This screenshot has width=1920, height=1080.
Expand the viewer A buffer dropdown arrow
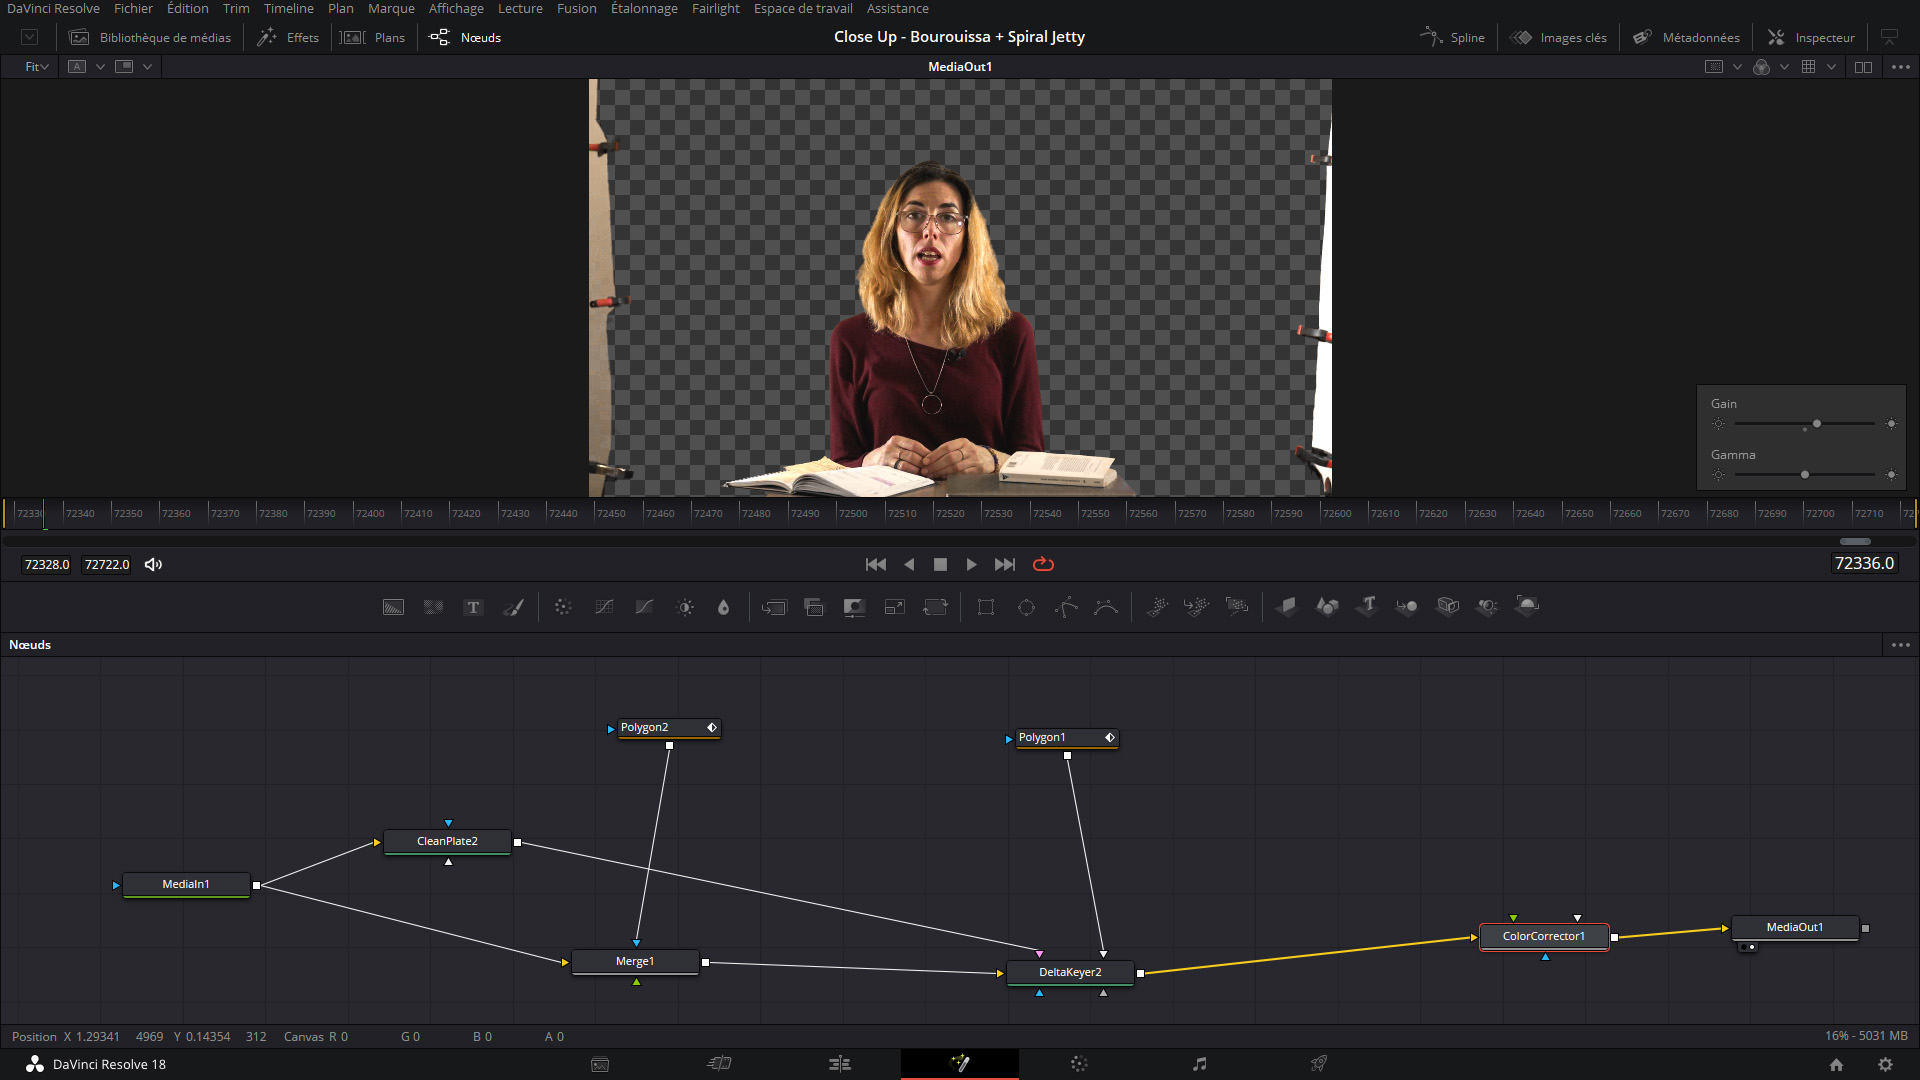point(100,67)
